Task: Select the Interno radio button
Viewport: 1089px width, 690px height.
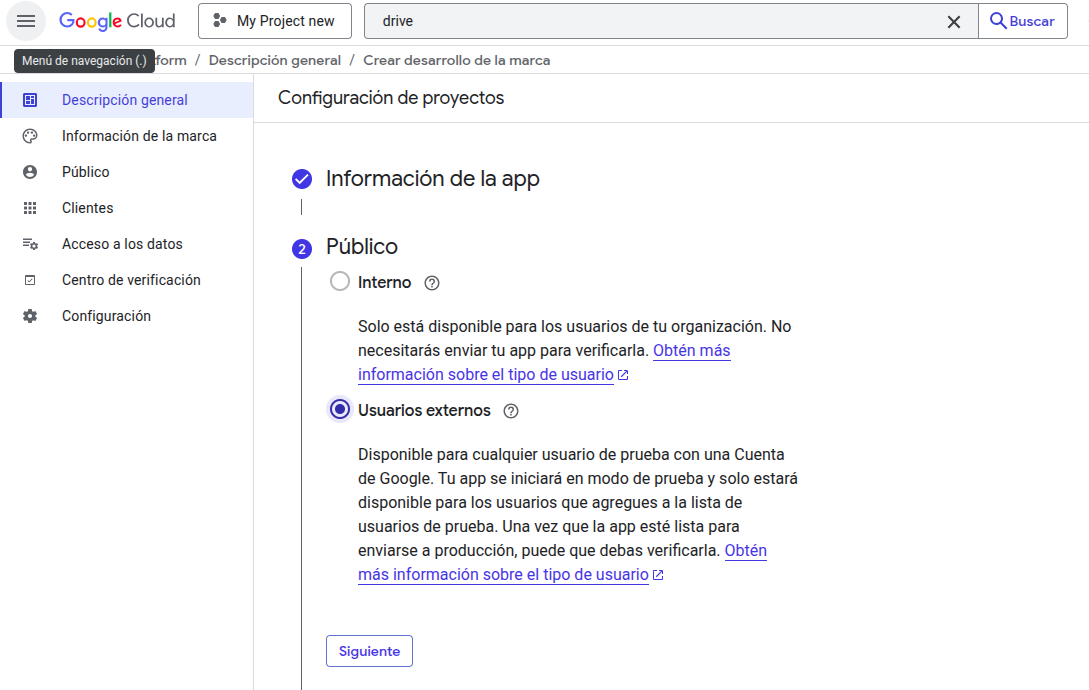Action: point(340,281)
